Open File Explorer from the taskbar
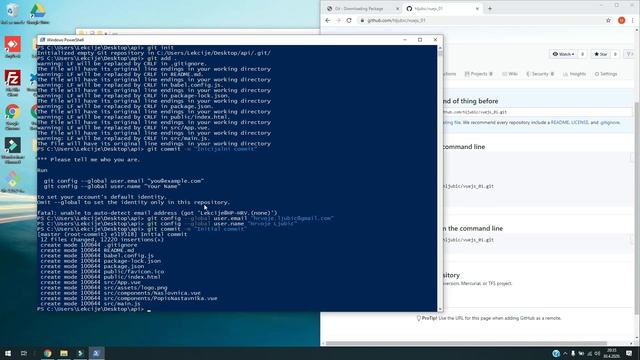The image size is (640, 360). pyautogui.click(x=64, y=353)
